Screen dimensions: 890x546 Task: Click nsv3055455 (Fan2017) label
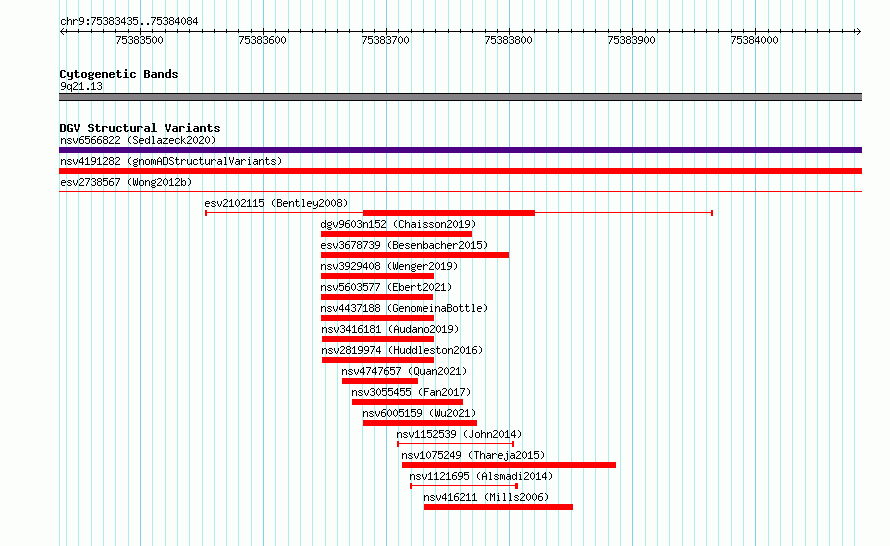click(x=412, y=392)
